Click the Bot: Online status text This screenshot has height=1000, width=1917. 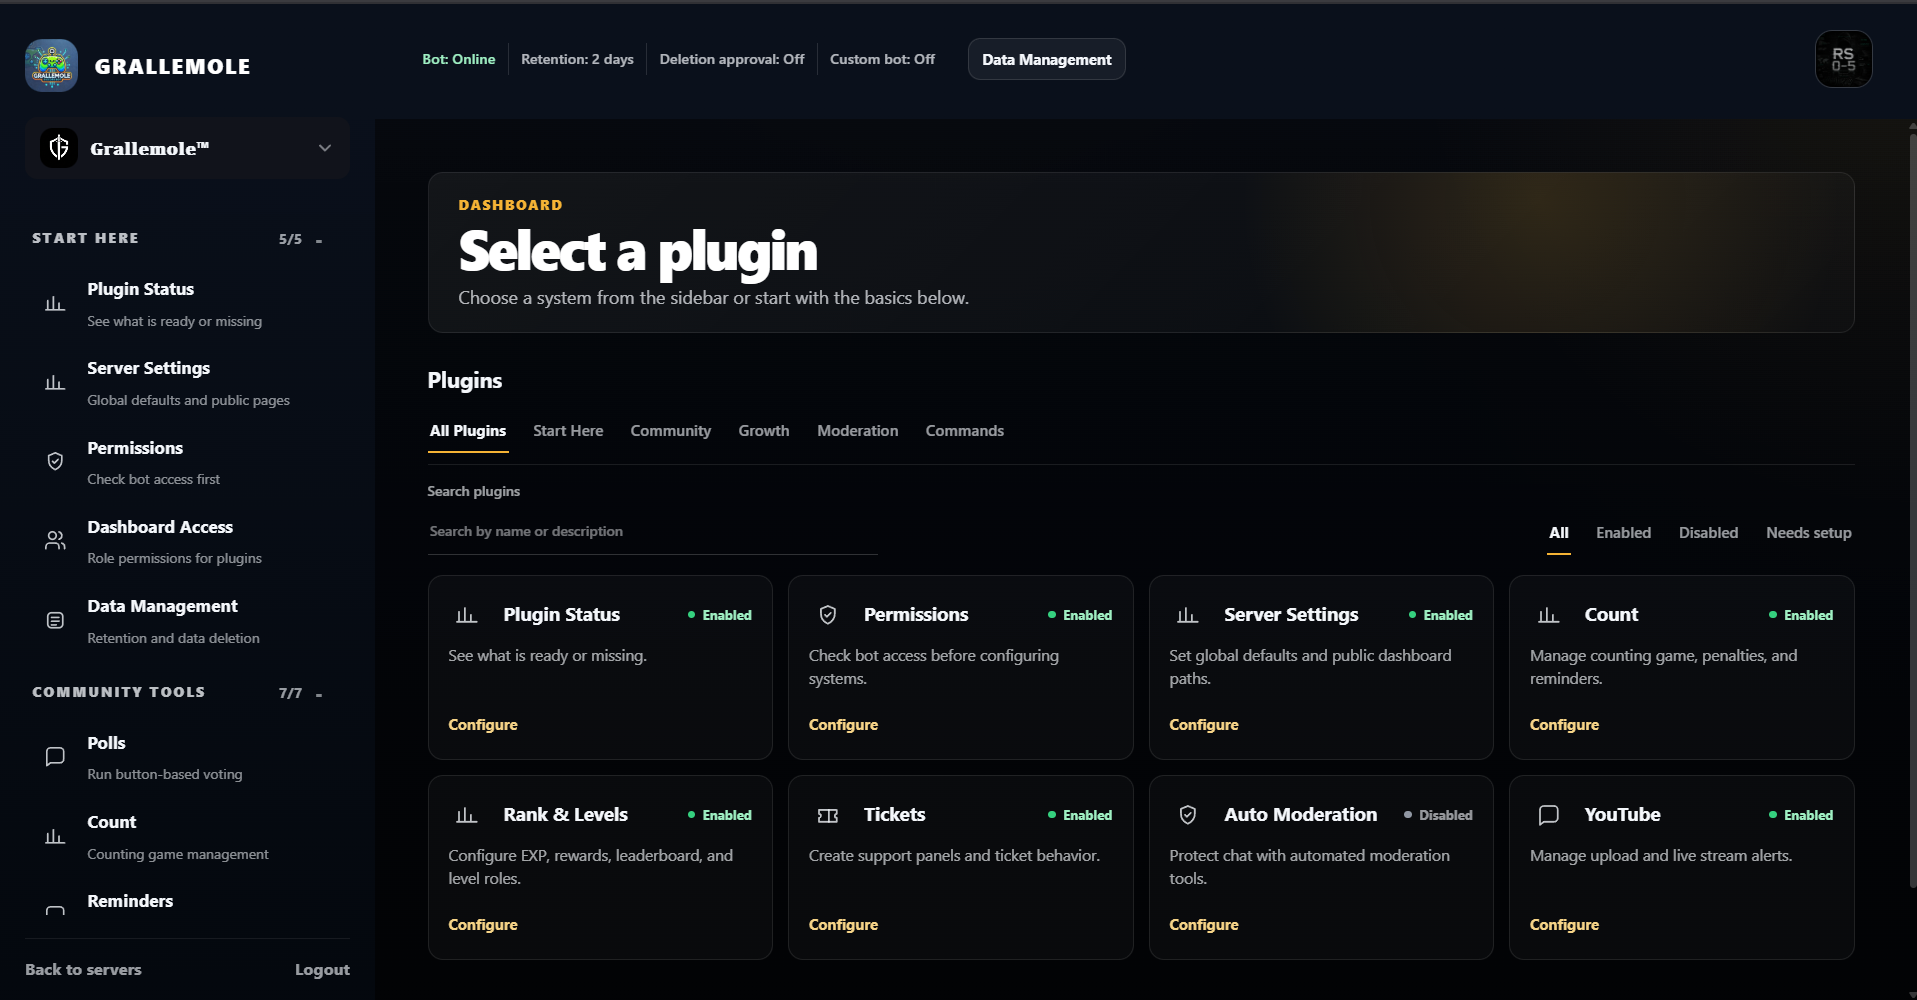[458, 59]
